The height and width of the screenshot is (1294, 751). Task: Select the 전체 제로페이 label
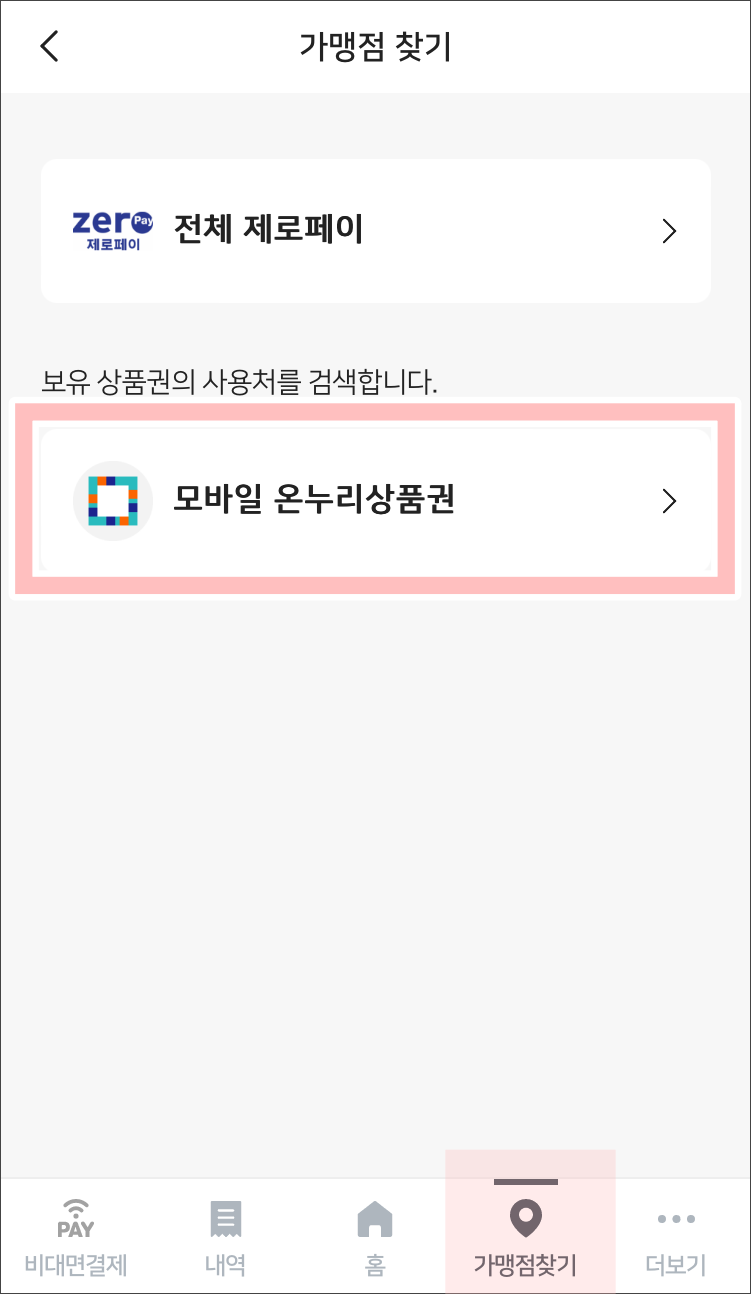(268, 230)
